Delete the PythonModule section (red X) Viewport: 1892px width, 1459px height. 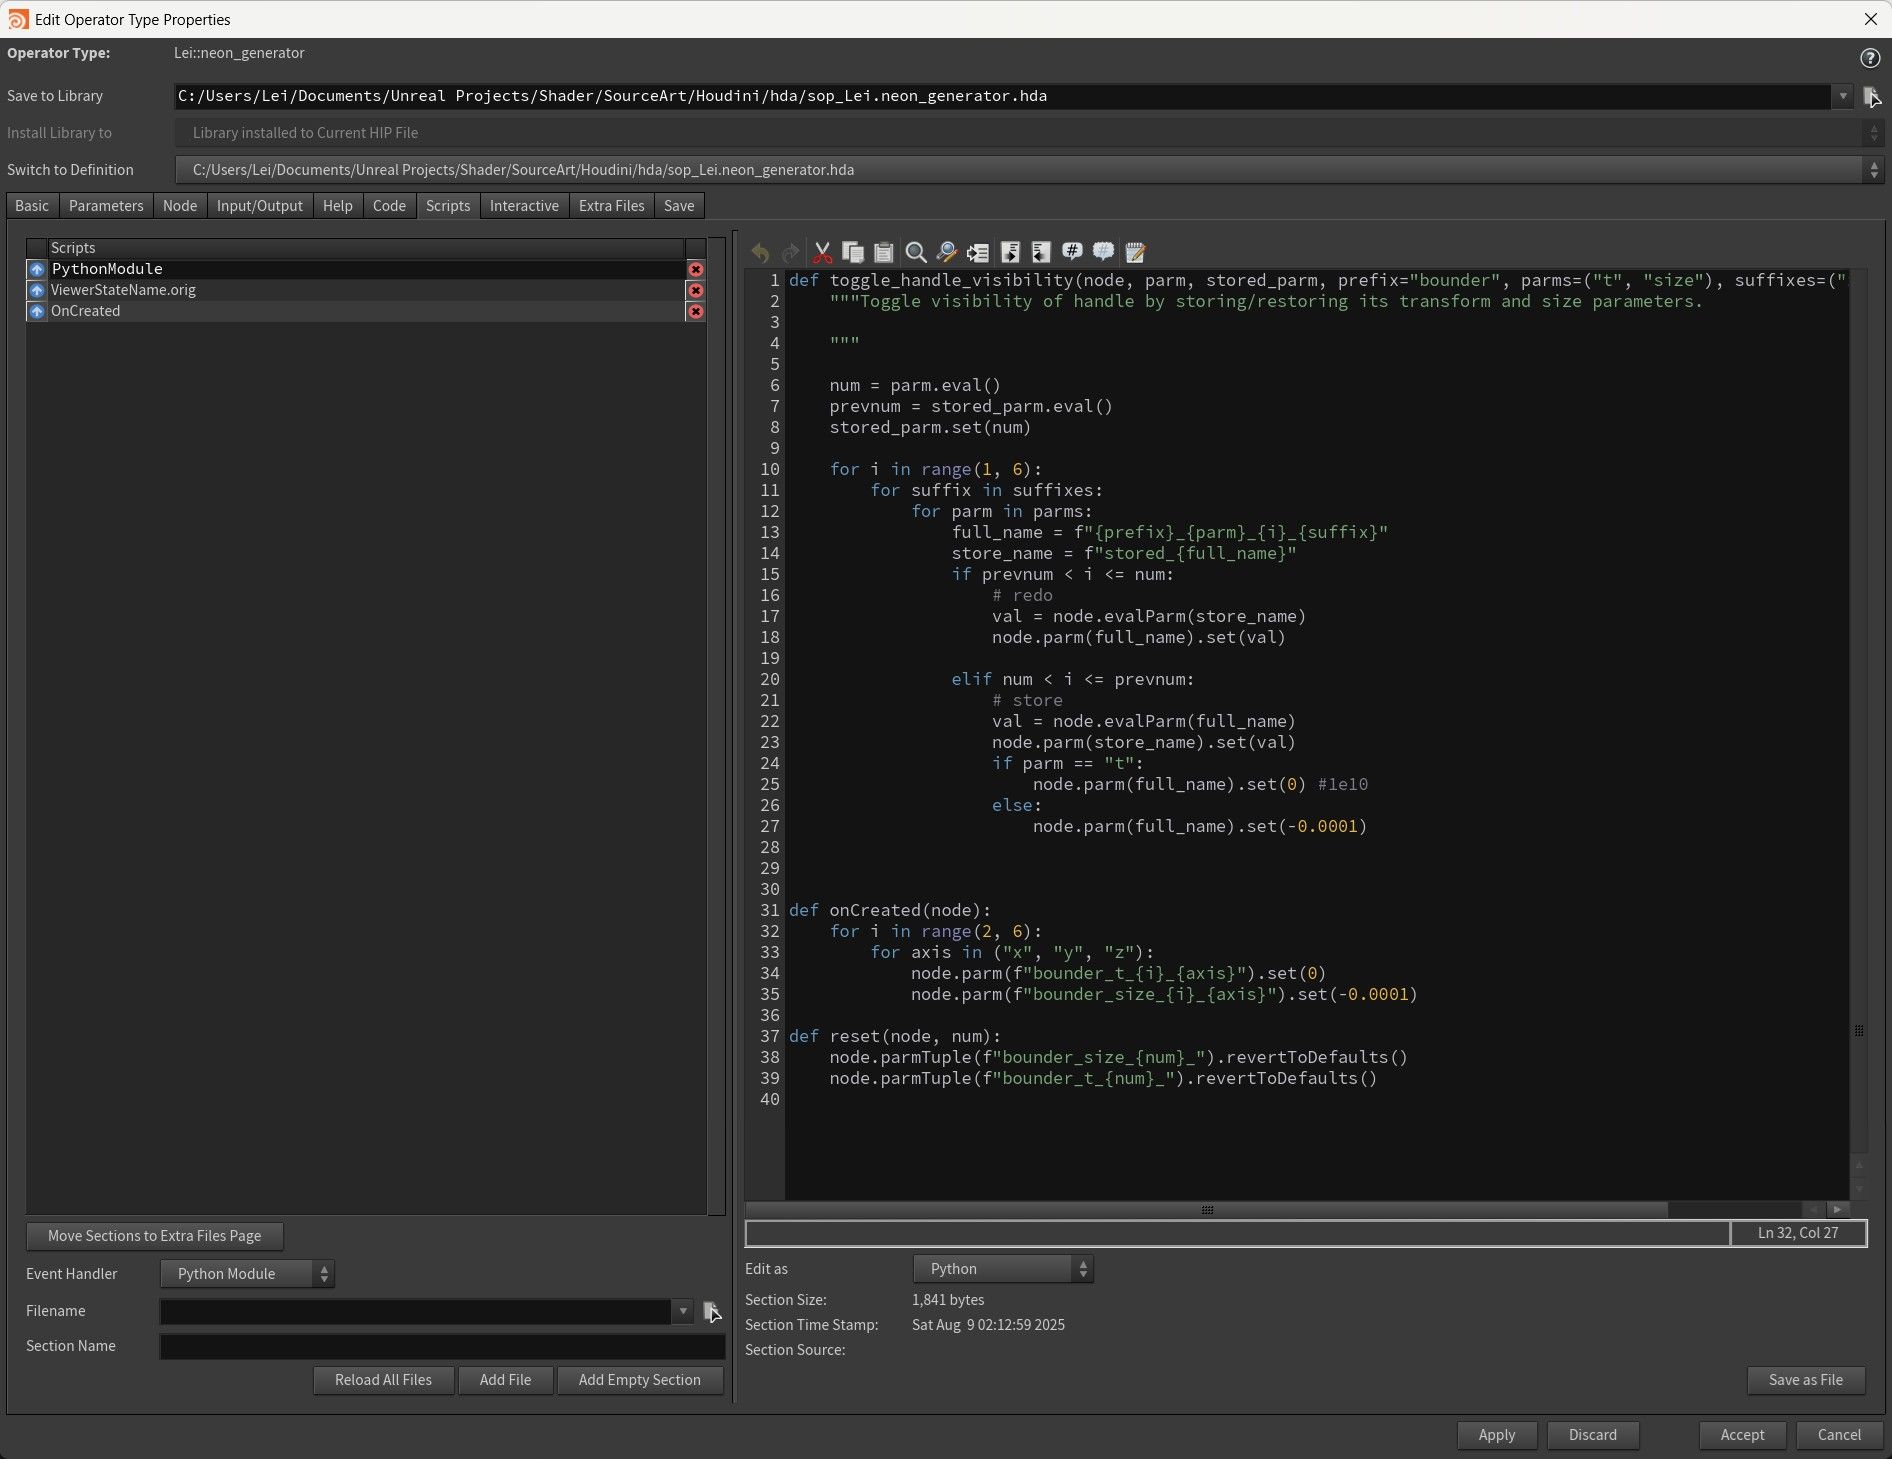point(696,269)
